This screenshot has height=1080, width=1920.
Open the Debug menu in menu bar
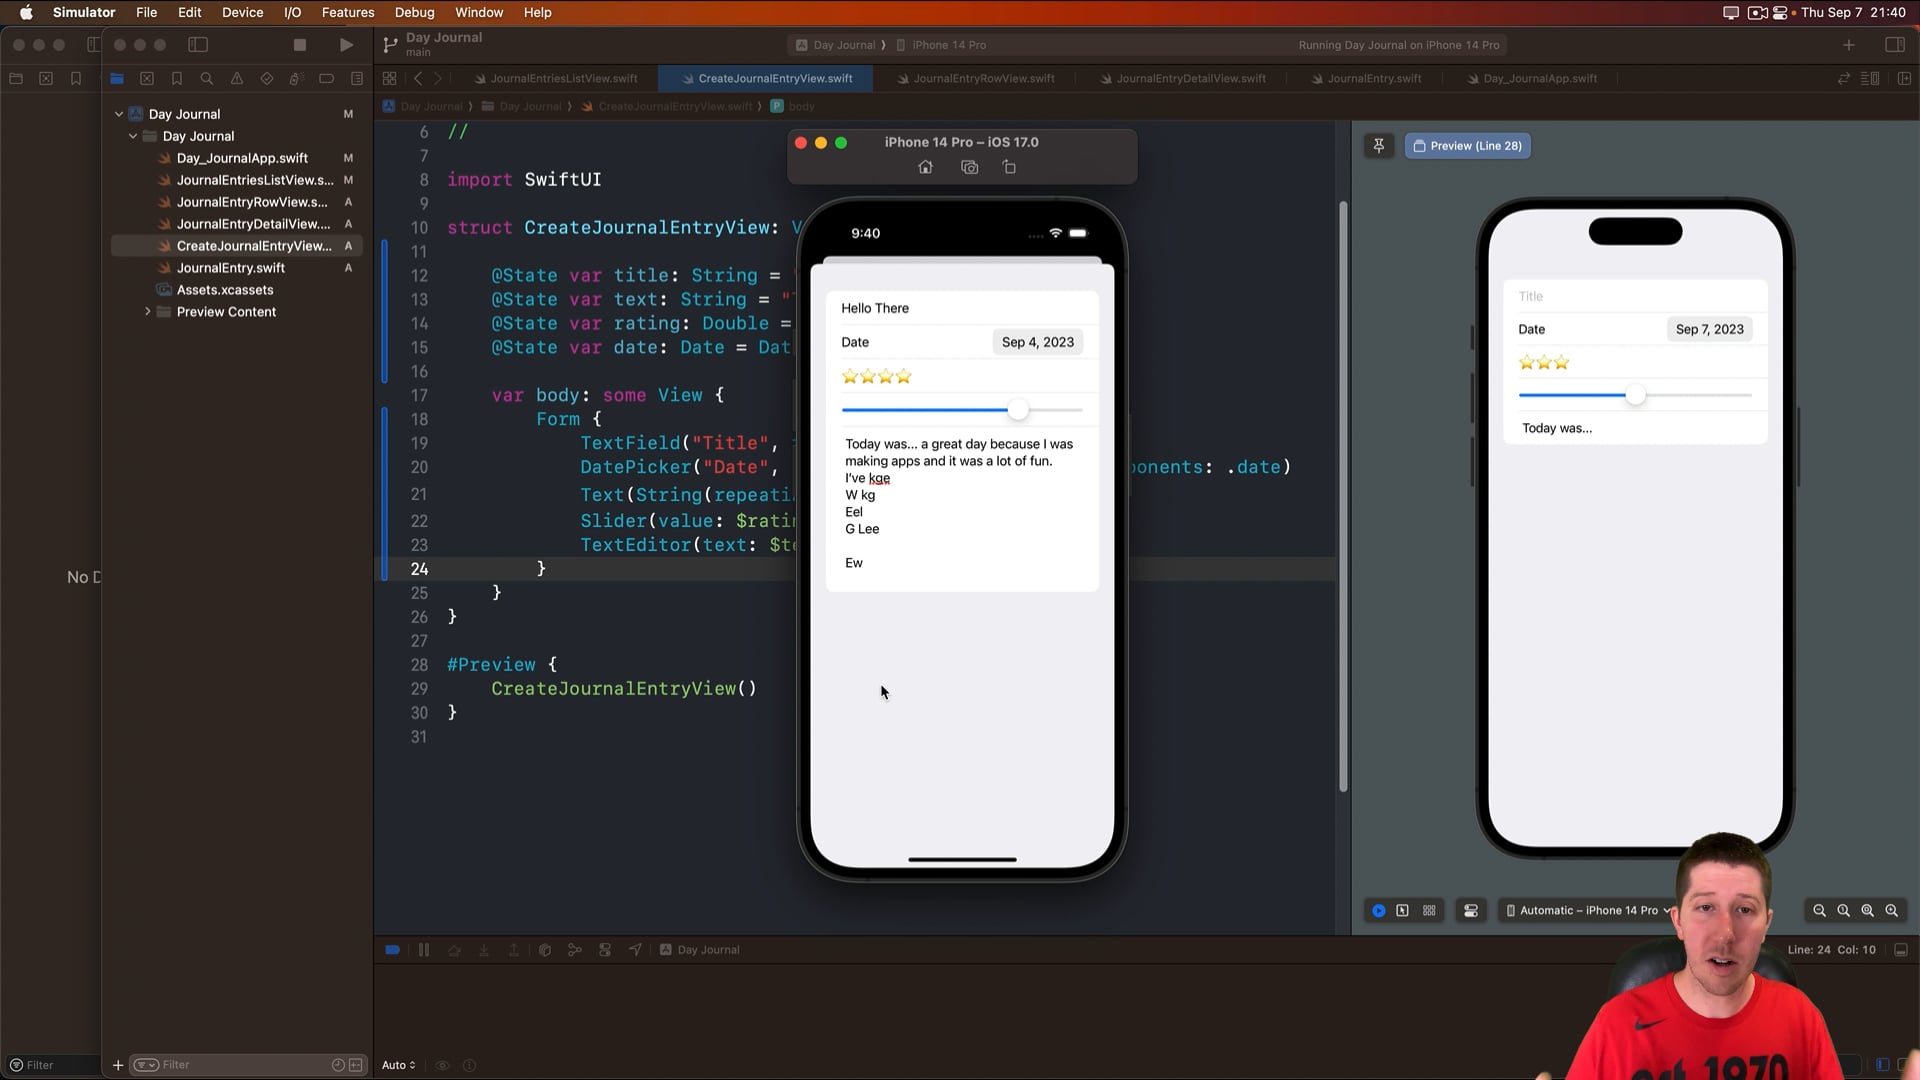click(x=414, y=13)
